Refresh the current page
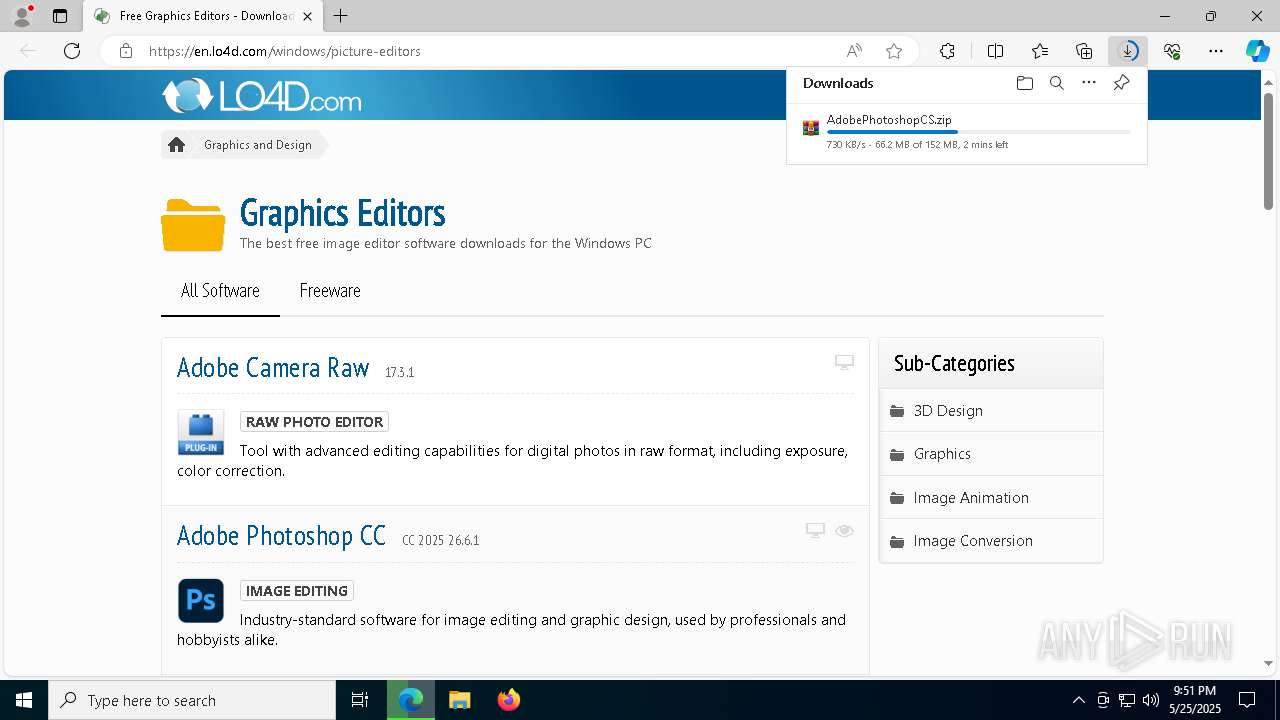 coord(72,51)
